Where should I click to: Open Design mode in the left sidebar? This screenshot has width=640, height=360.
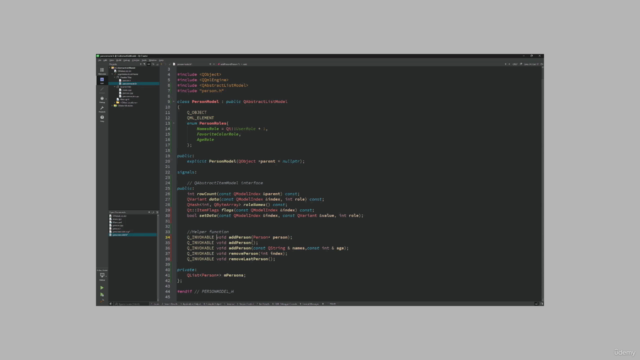point(102,90)
